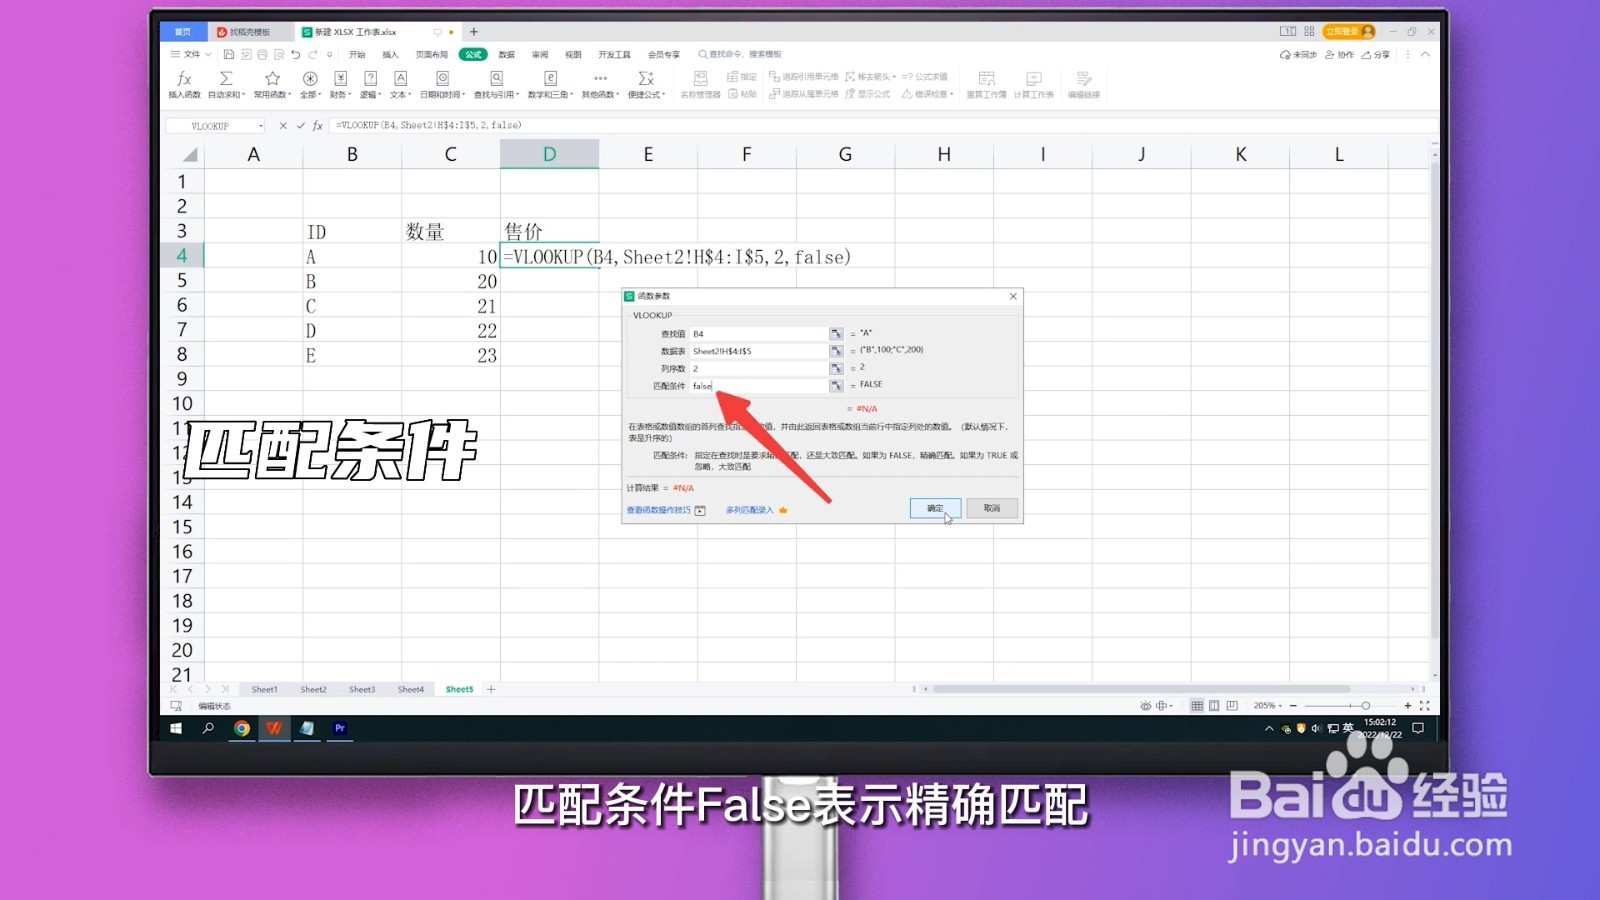This screenshot has height=900, width=1600.
Task: Open Chrome from the taskbar
Action: click(x=240, y=728)
